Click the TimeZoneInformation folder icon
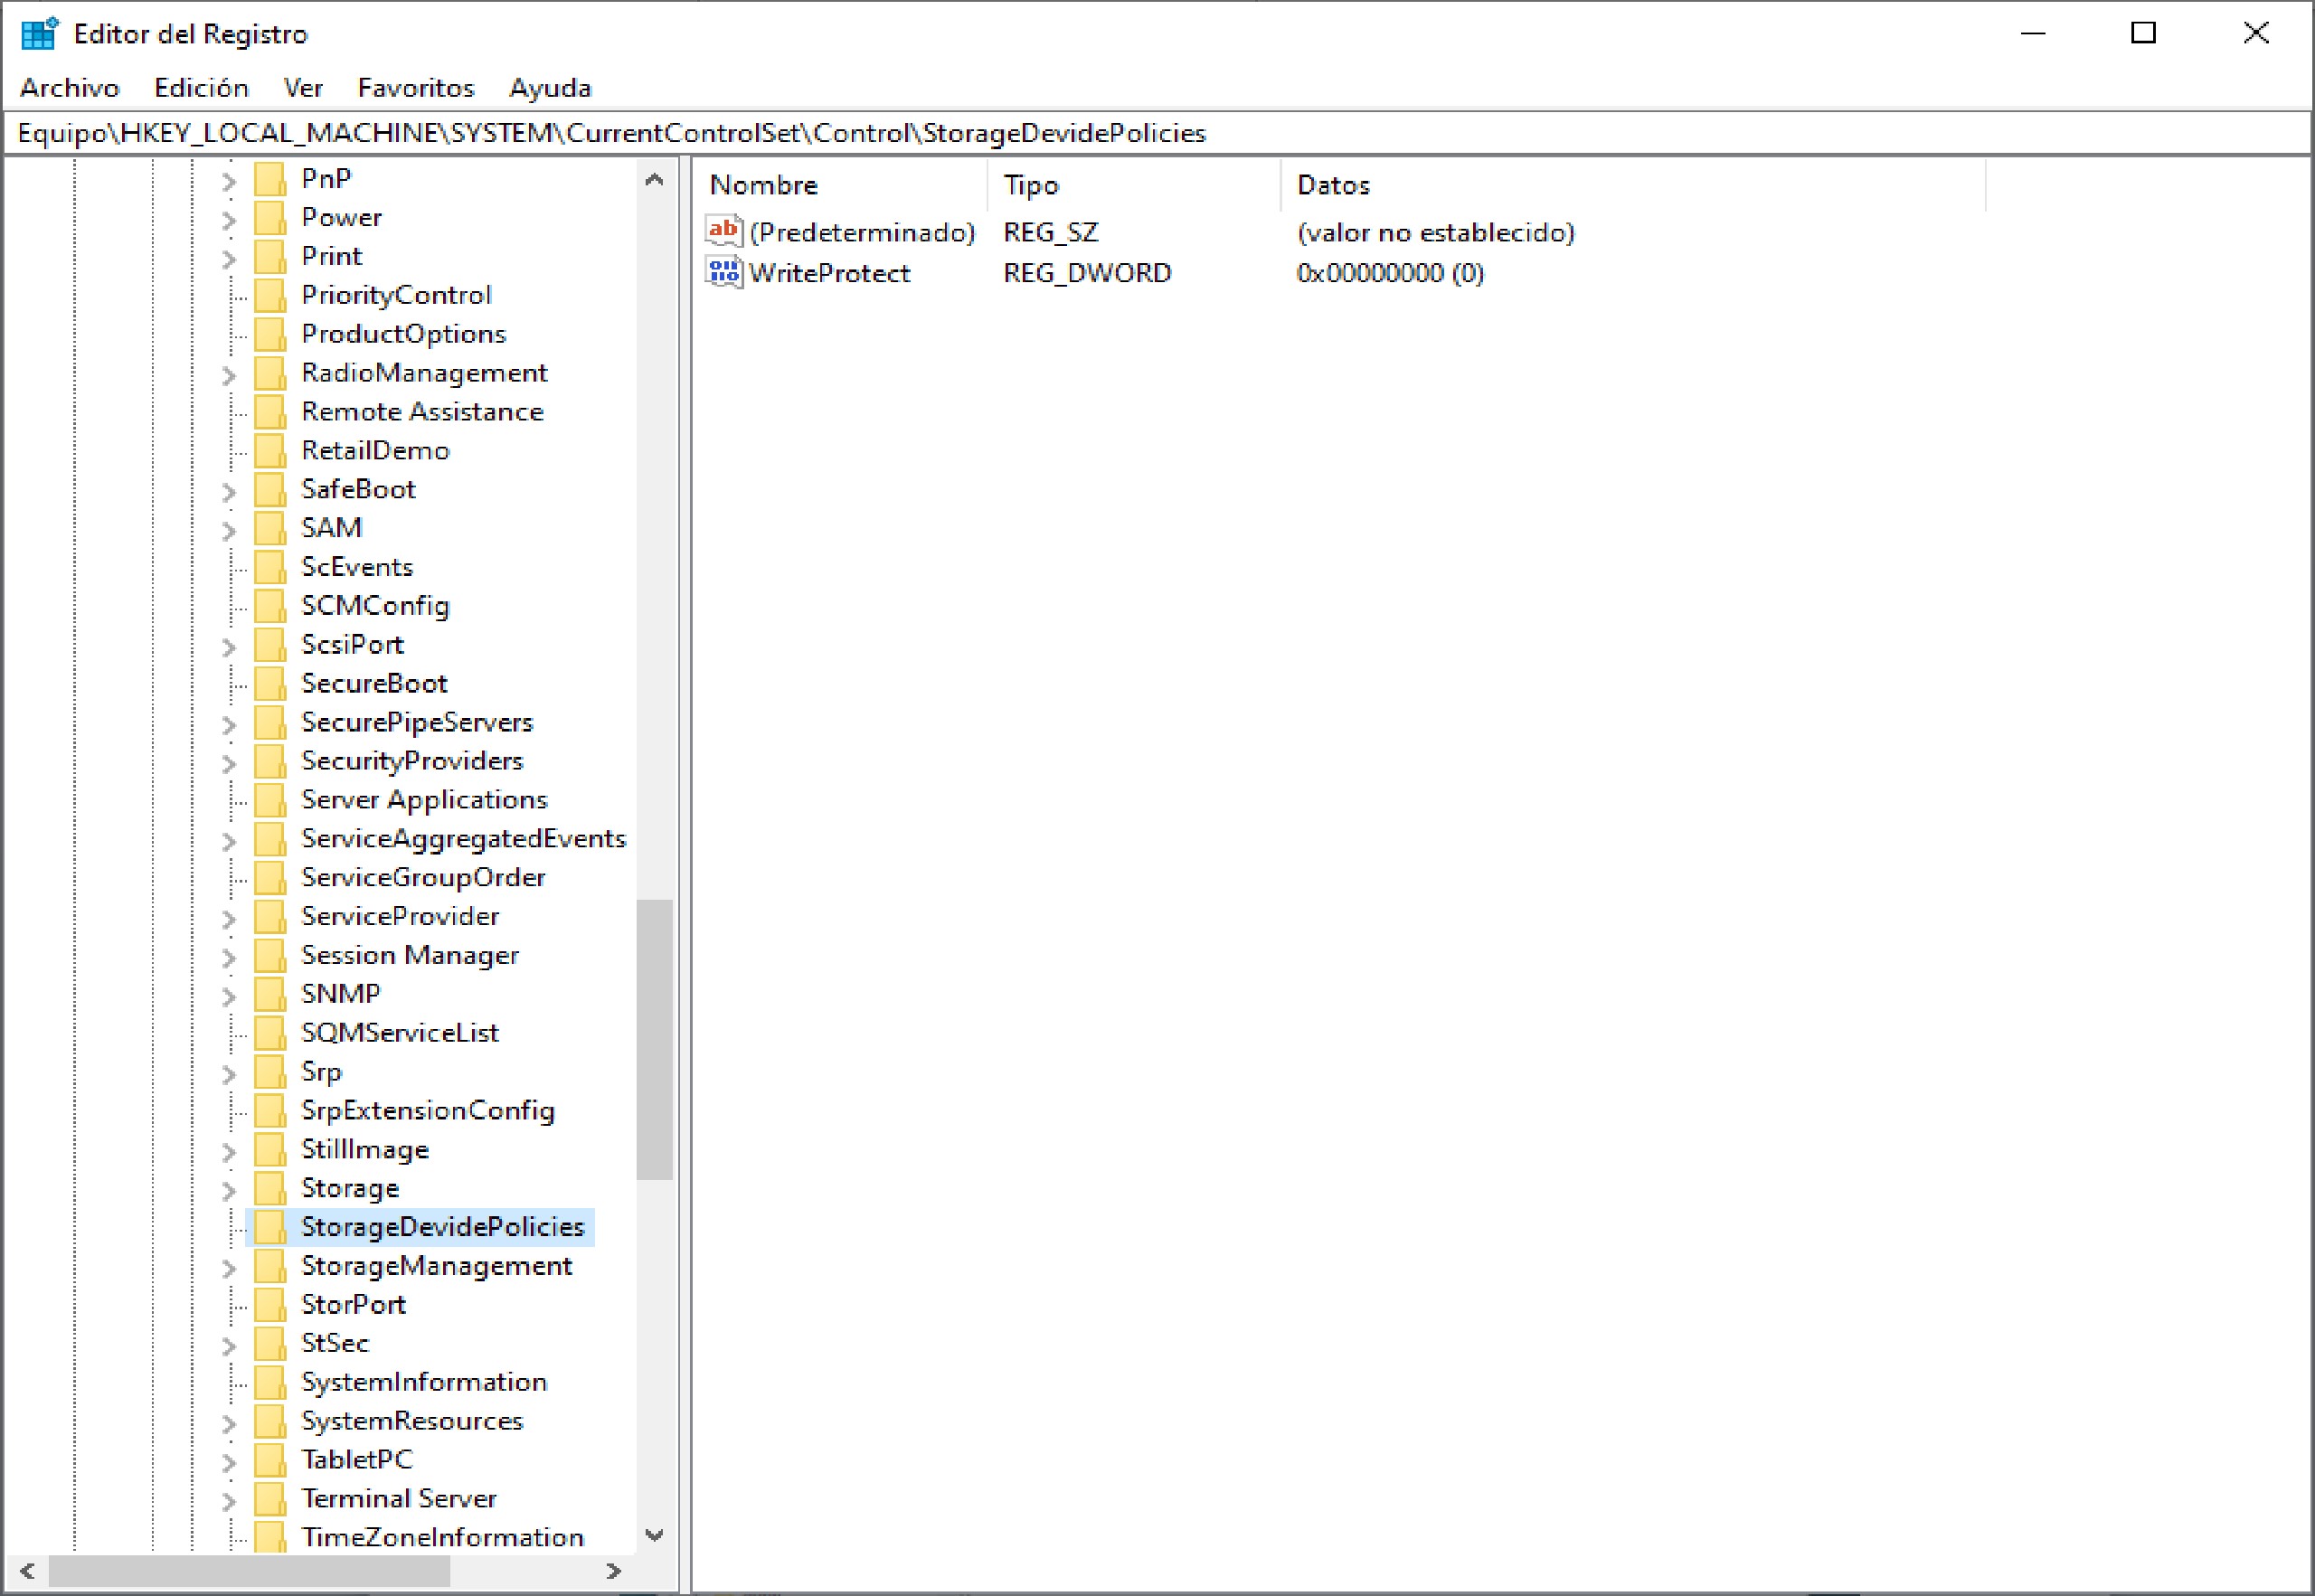 (270, 1537)
